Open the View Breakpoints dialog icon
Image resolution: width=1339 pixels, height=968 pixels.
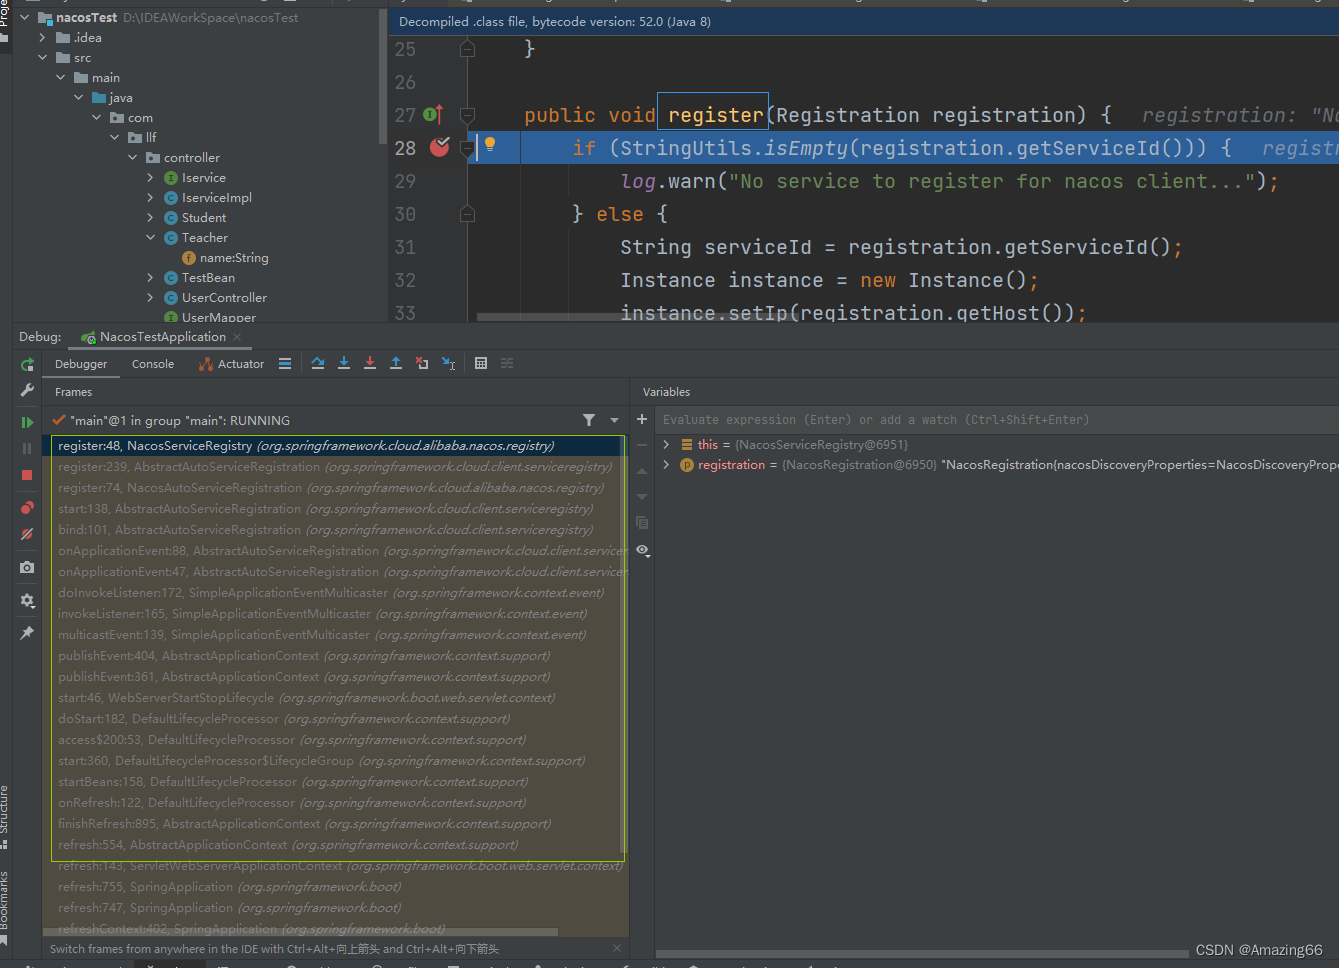(x=27, y=508)
